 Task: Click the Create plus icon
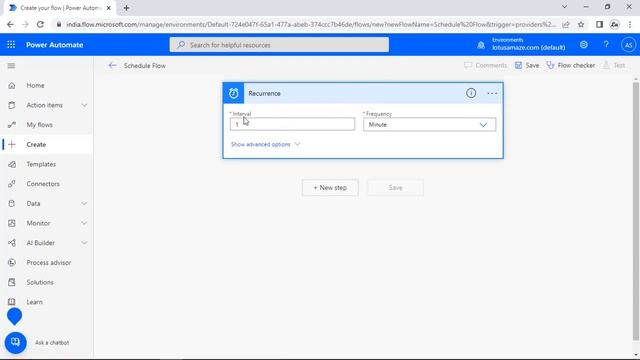tap(12, 144)
